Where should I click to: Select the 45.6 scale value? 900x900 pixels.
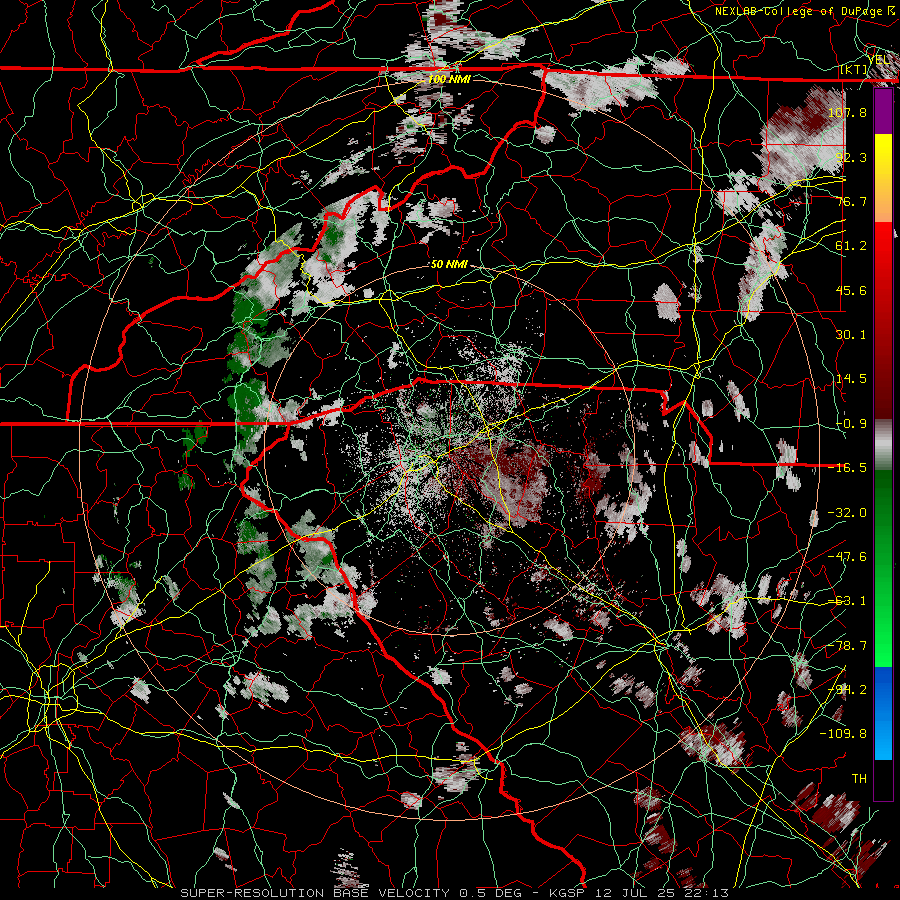[x=851, y=290]
